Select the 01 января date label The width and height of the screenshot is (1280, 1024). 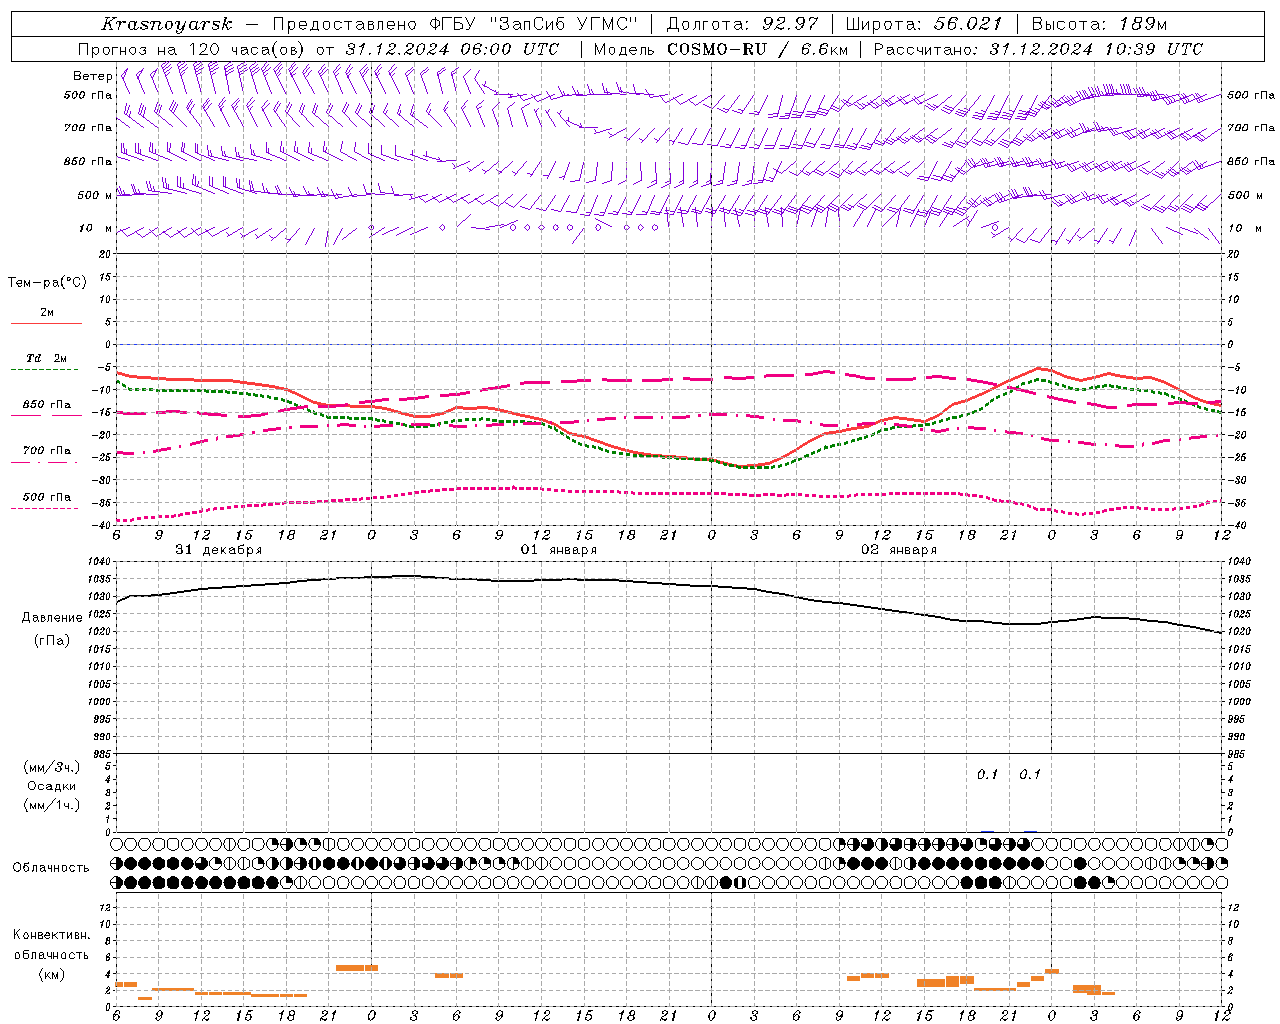point(559,550)
